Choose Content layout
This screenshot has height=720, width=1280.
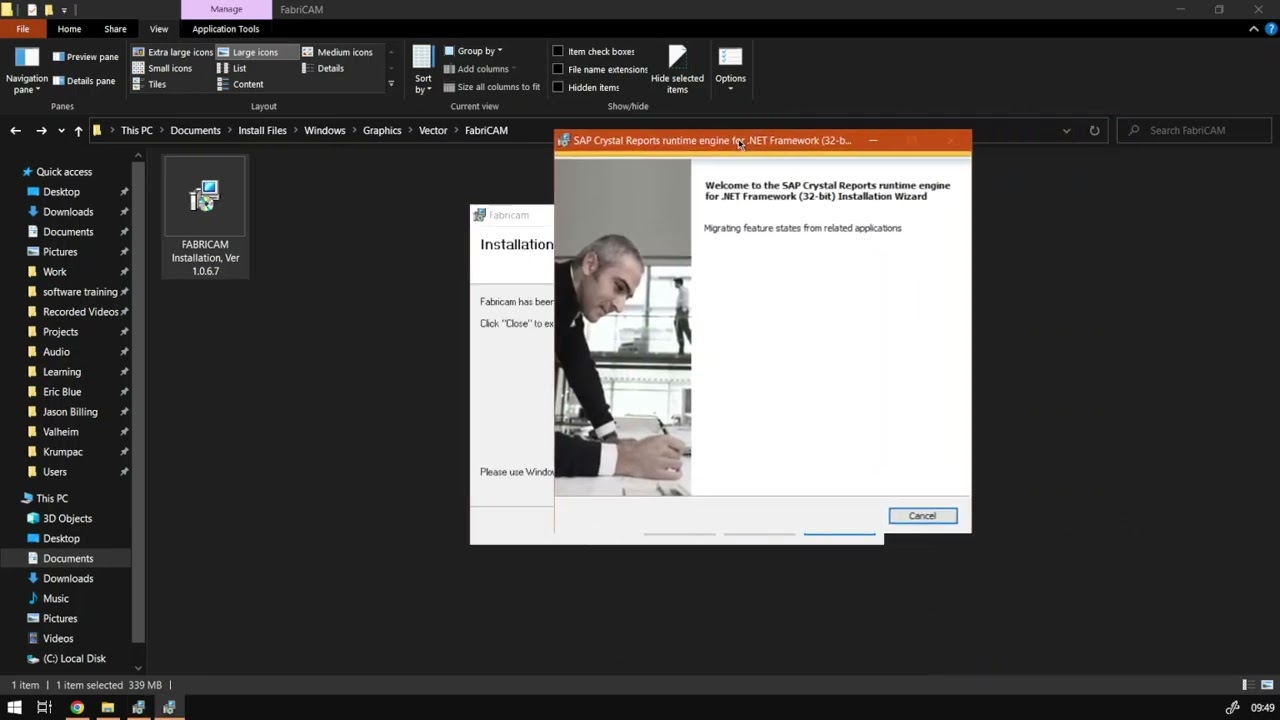click(240, 84)
